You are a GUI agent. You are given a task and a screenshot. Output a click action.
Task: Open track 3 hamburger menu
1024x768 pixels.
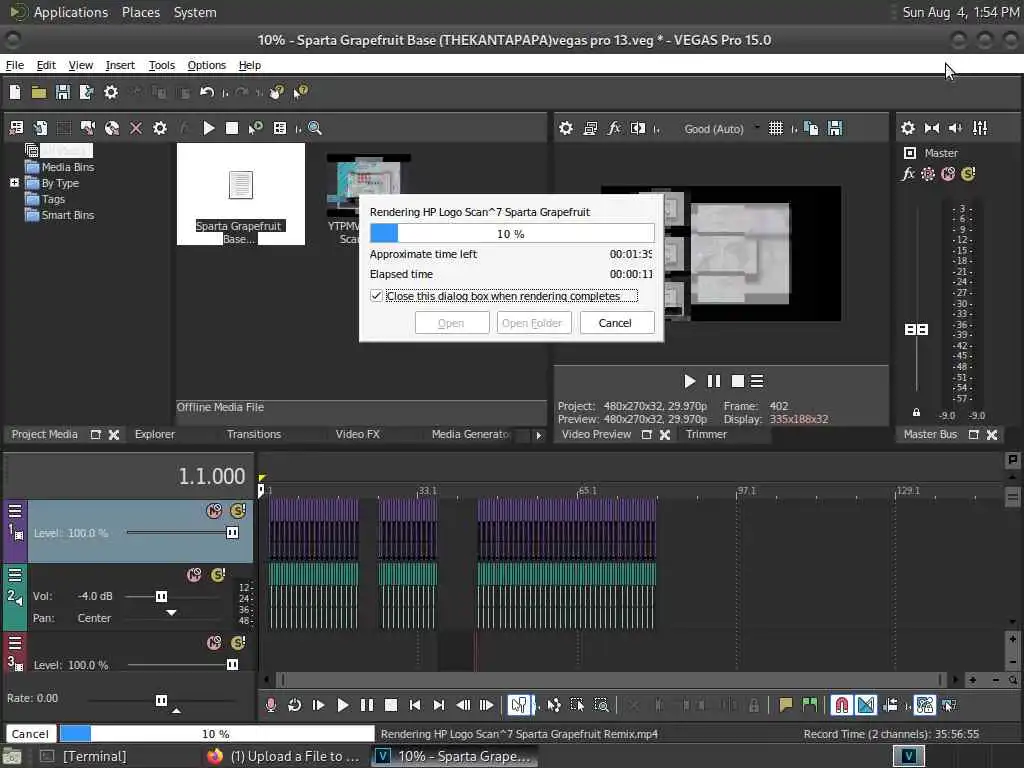pos(14,643)
